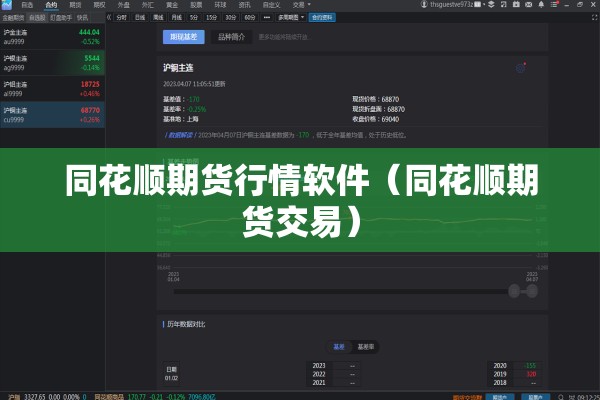Click the right handle of the date range slider
Screen dimensions: 600x400
(x=532, y=291)
